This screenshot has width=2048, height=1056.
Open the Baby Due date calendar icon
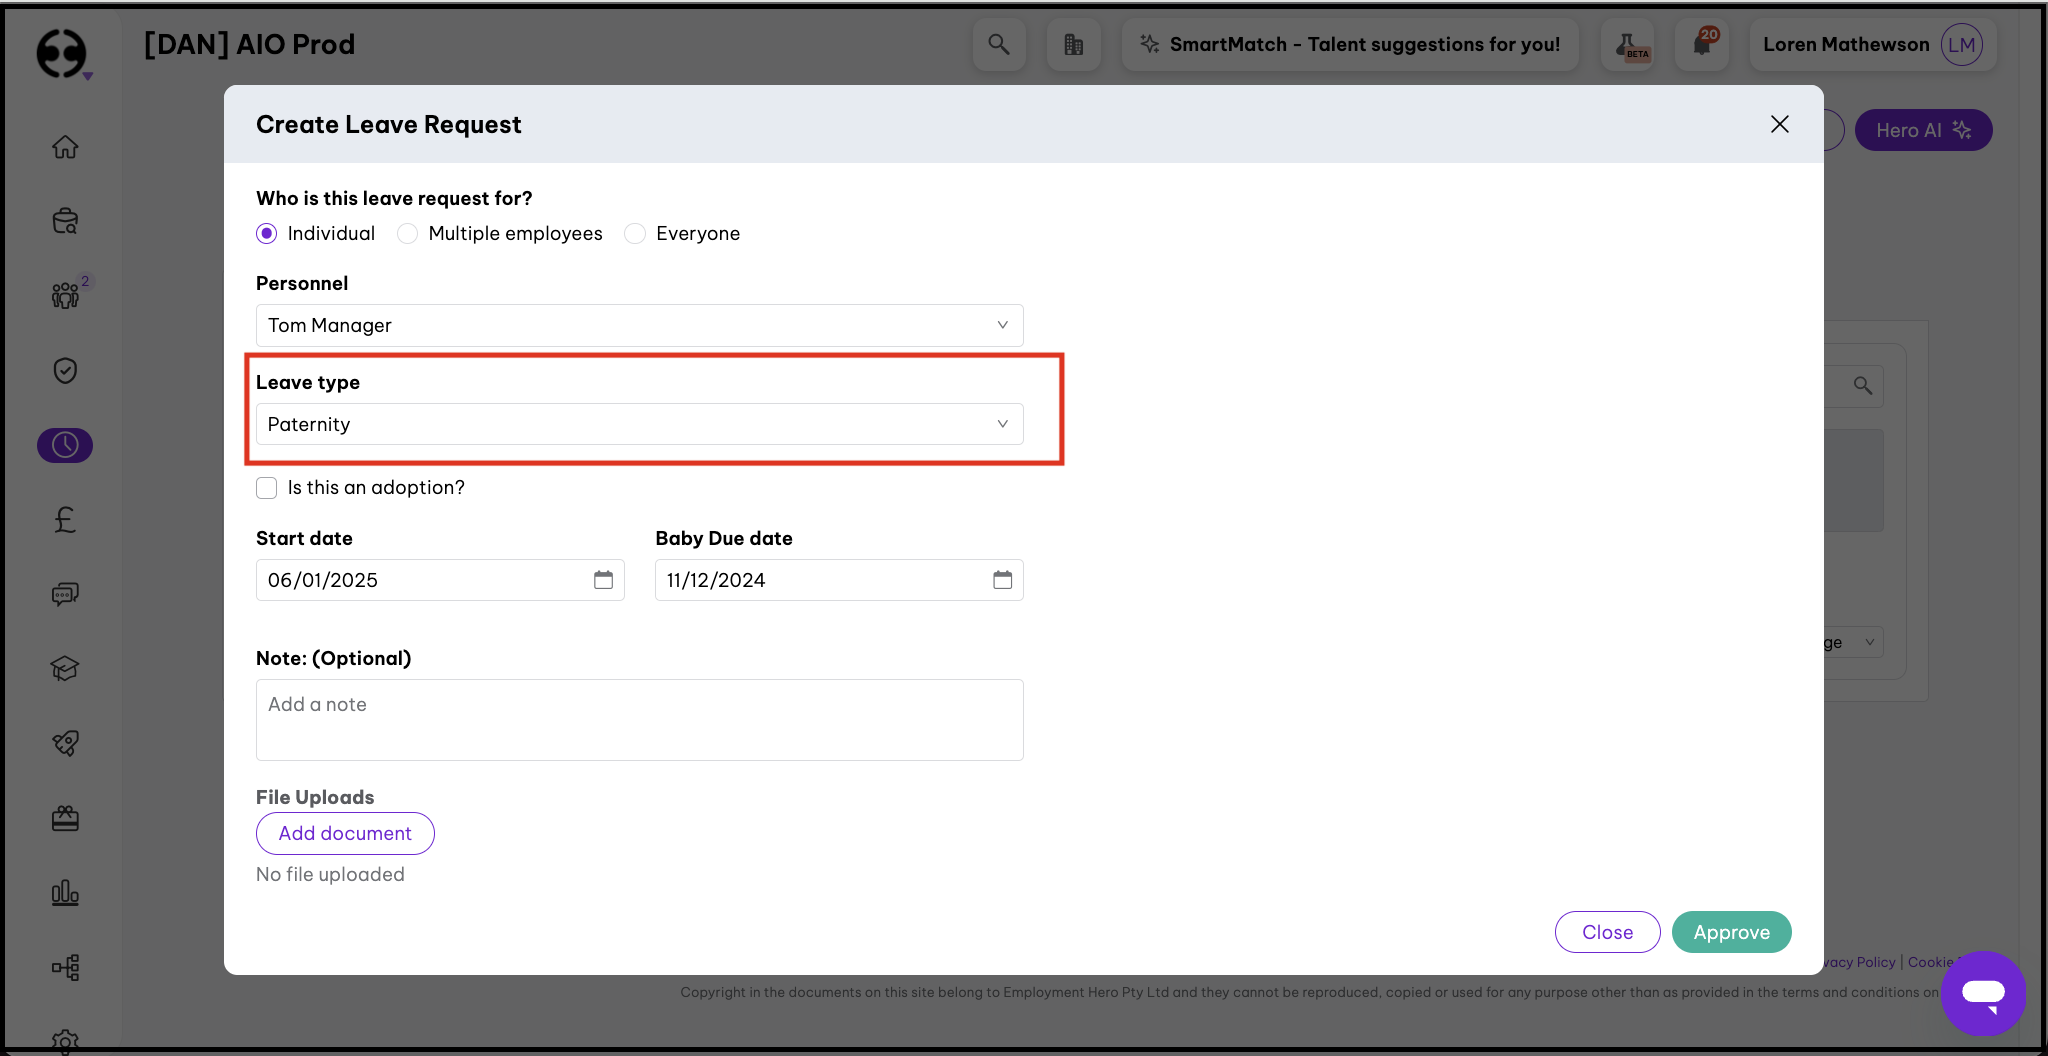[x=1002, y=580]
